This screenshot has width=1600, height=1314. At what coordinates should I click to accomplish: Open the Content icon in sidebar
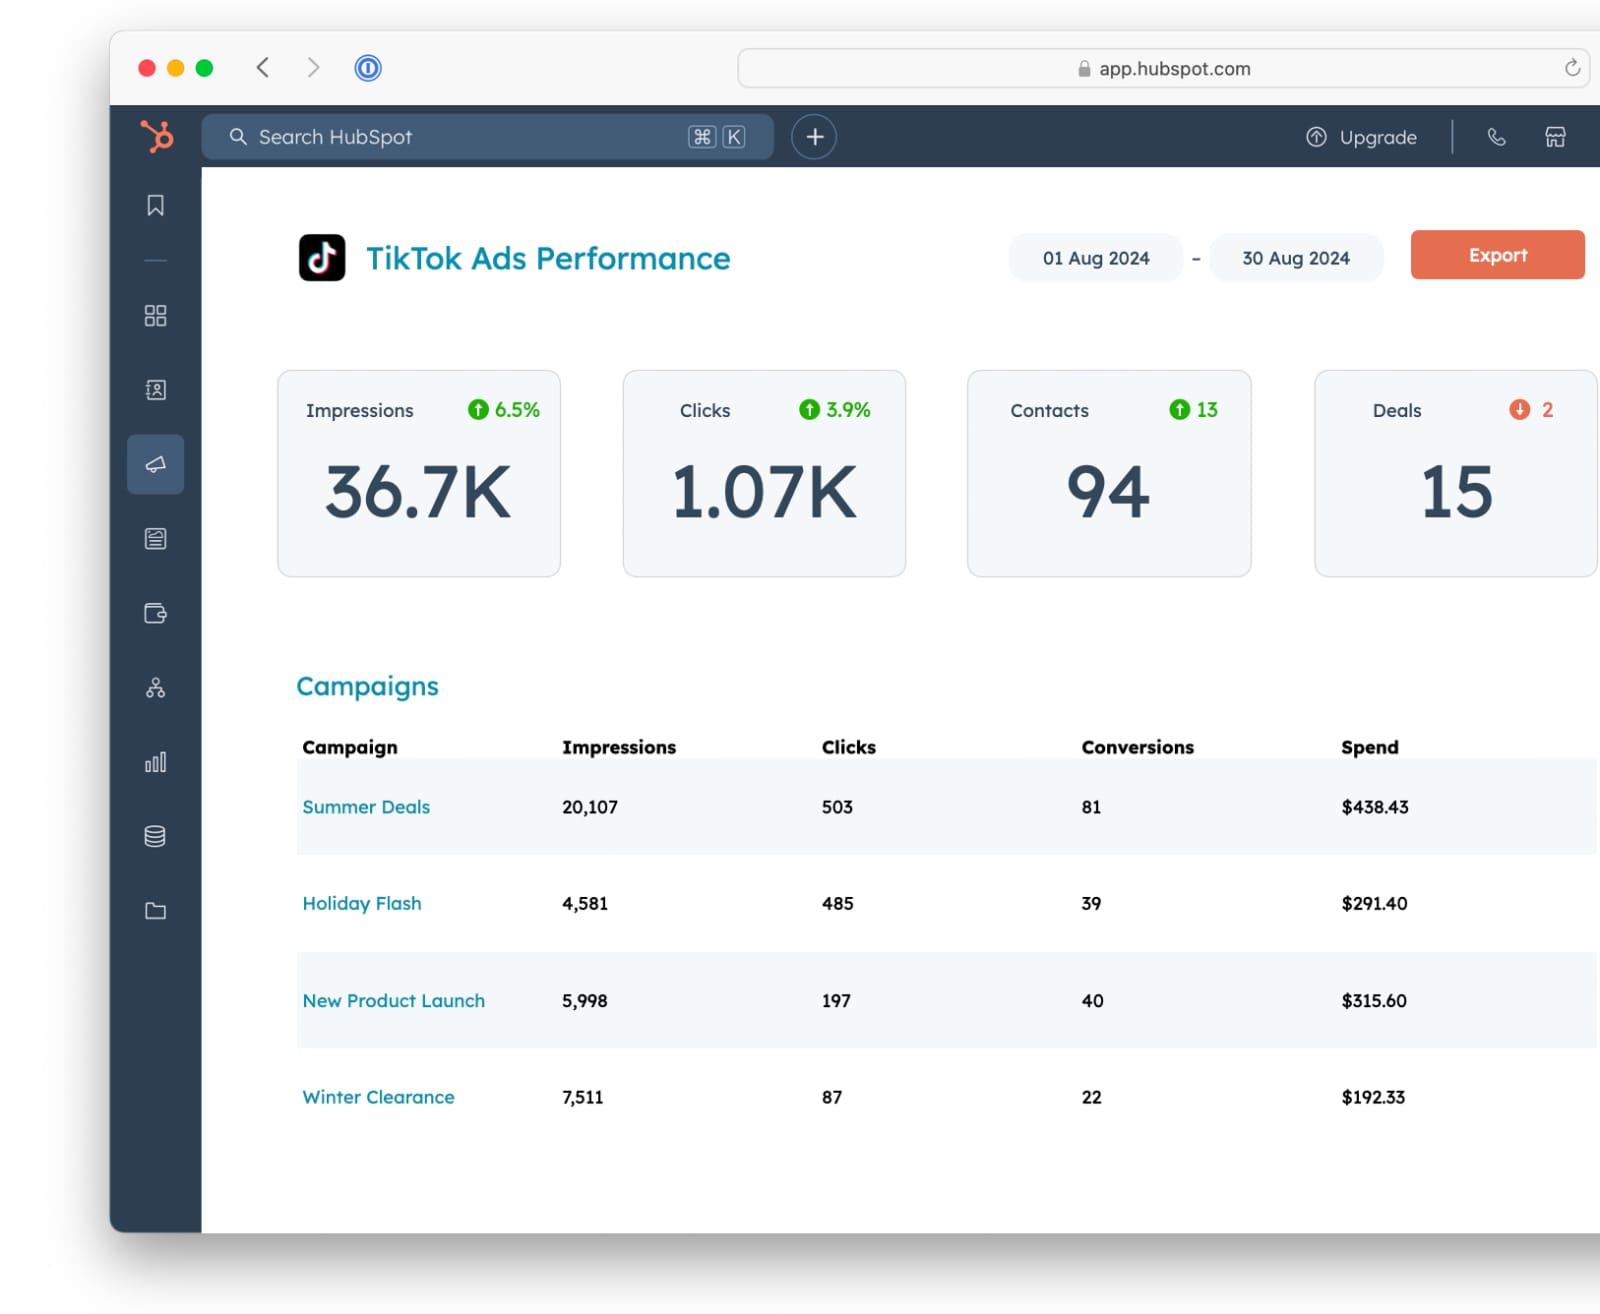click(155, 539)
